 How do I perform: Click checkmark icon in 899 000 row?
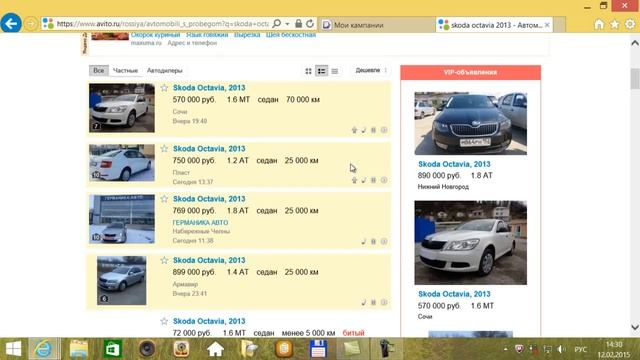(364, 303)
